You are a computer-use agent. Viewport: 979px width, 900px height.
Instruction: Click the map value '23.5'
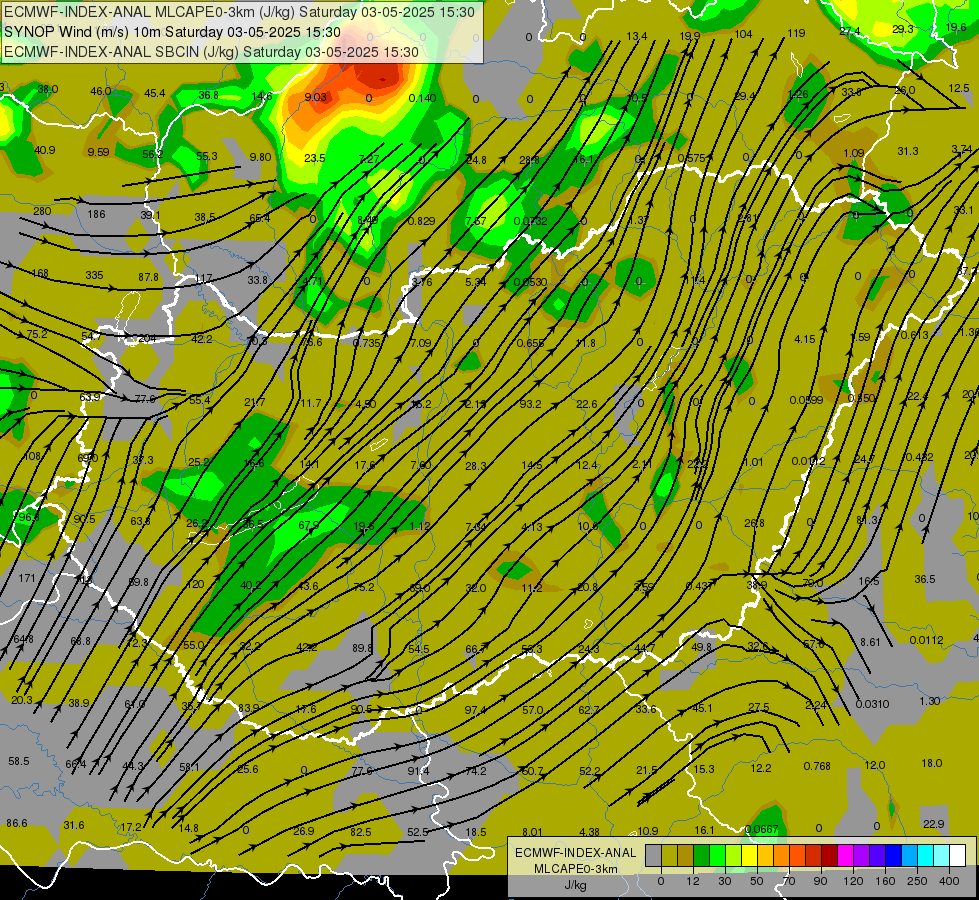click(315, 158)
